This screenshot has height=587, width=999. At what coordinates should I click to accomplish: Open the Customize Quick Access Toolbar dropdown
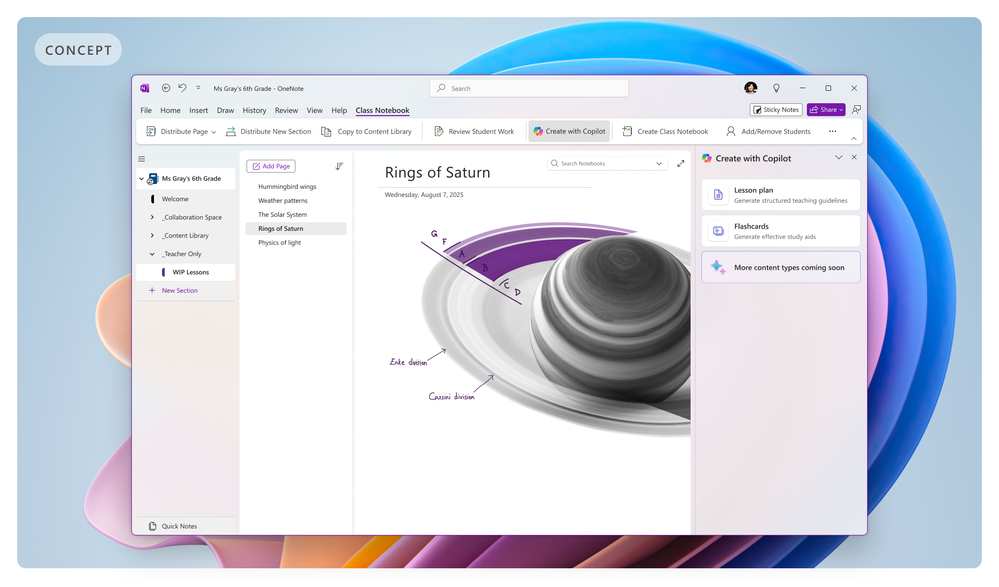(198, 88)
